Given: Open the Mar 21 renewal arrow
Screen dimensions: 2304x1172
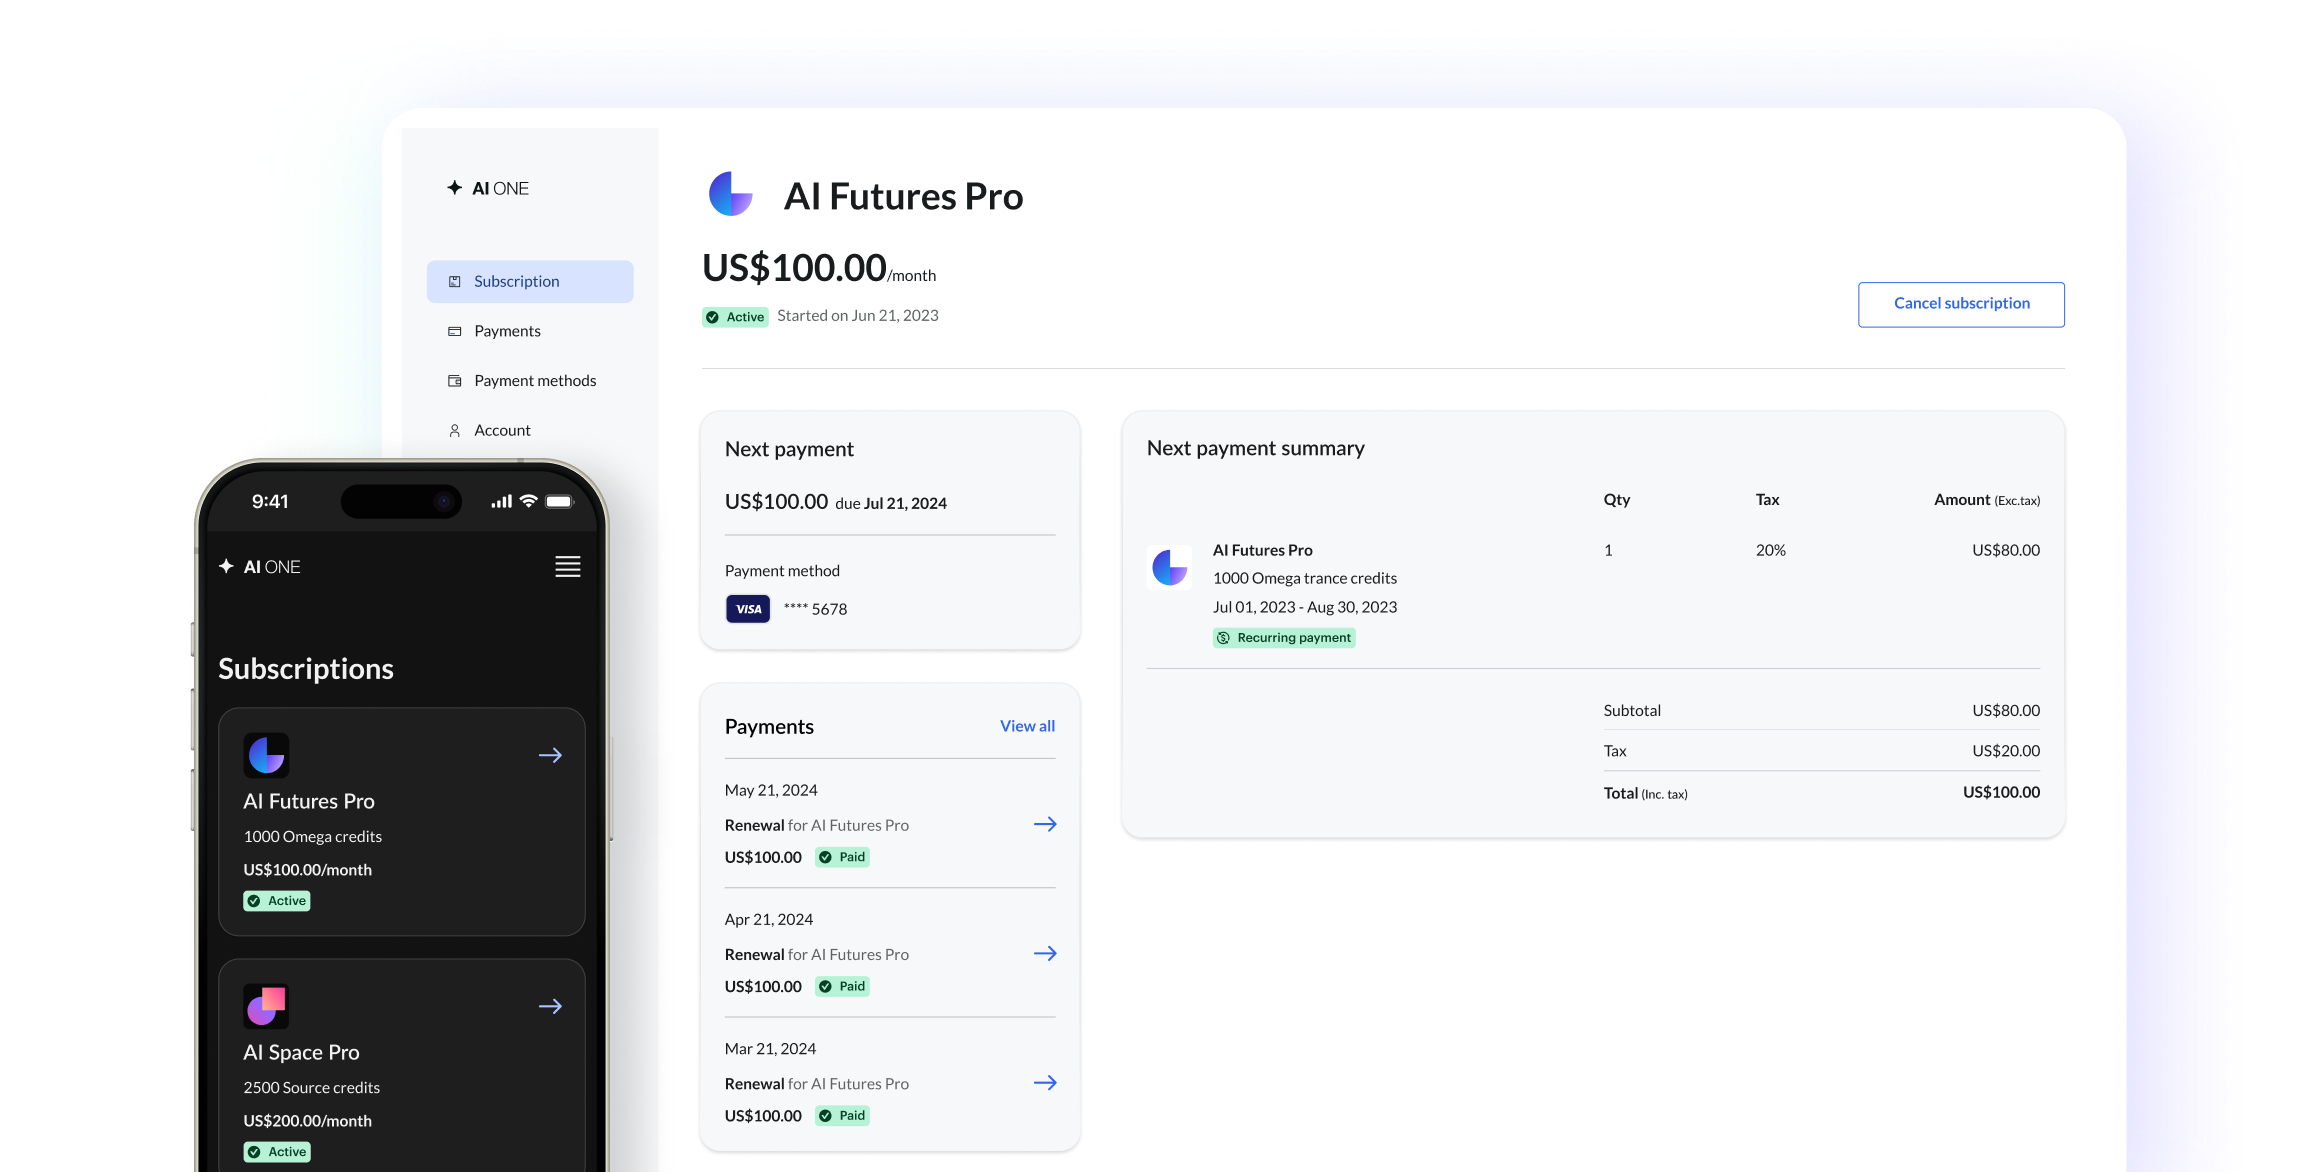Looking at the screenshot, I should click(x=1044, y=1082).
